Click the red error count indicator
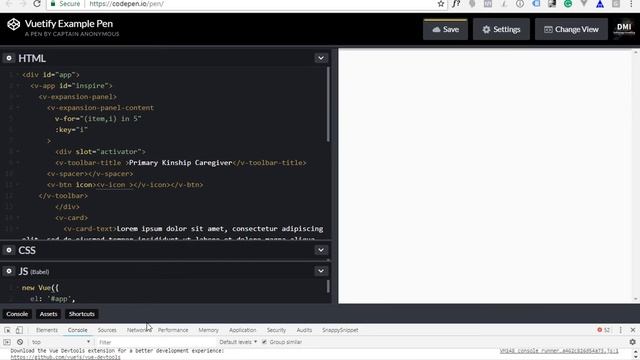The height and width of the screenshot is (360, 640). pos(604,330)
